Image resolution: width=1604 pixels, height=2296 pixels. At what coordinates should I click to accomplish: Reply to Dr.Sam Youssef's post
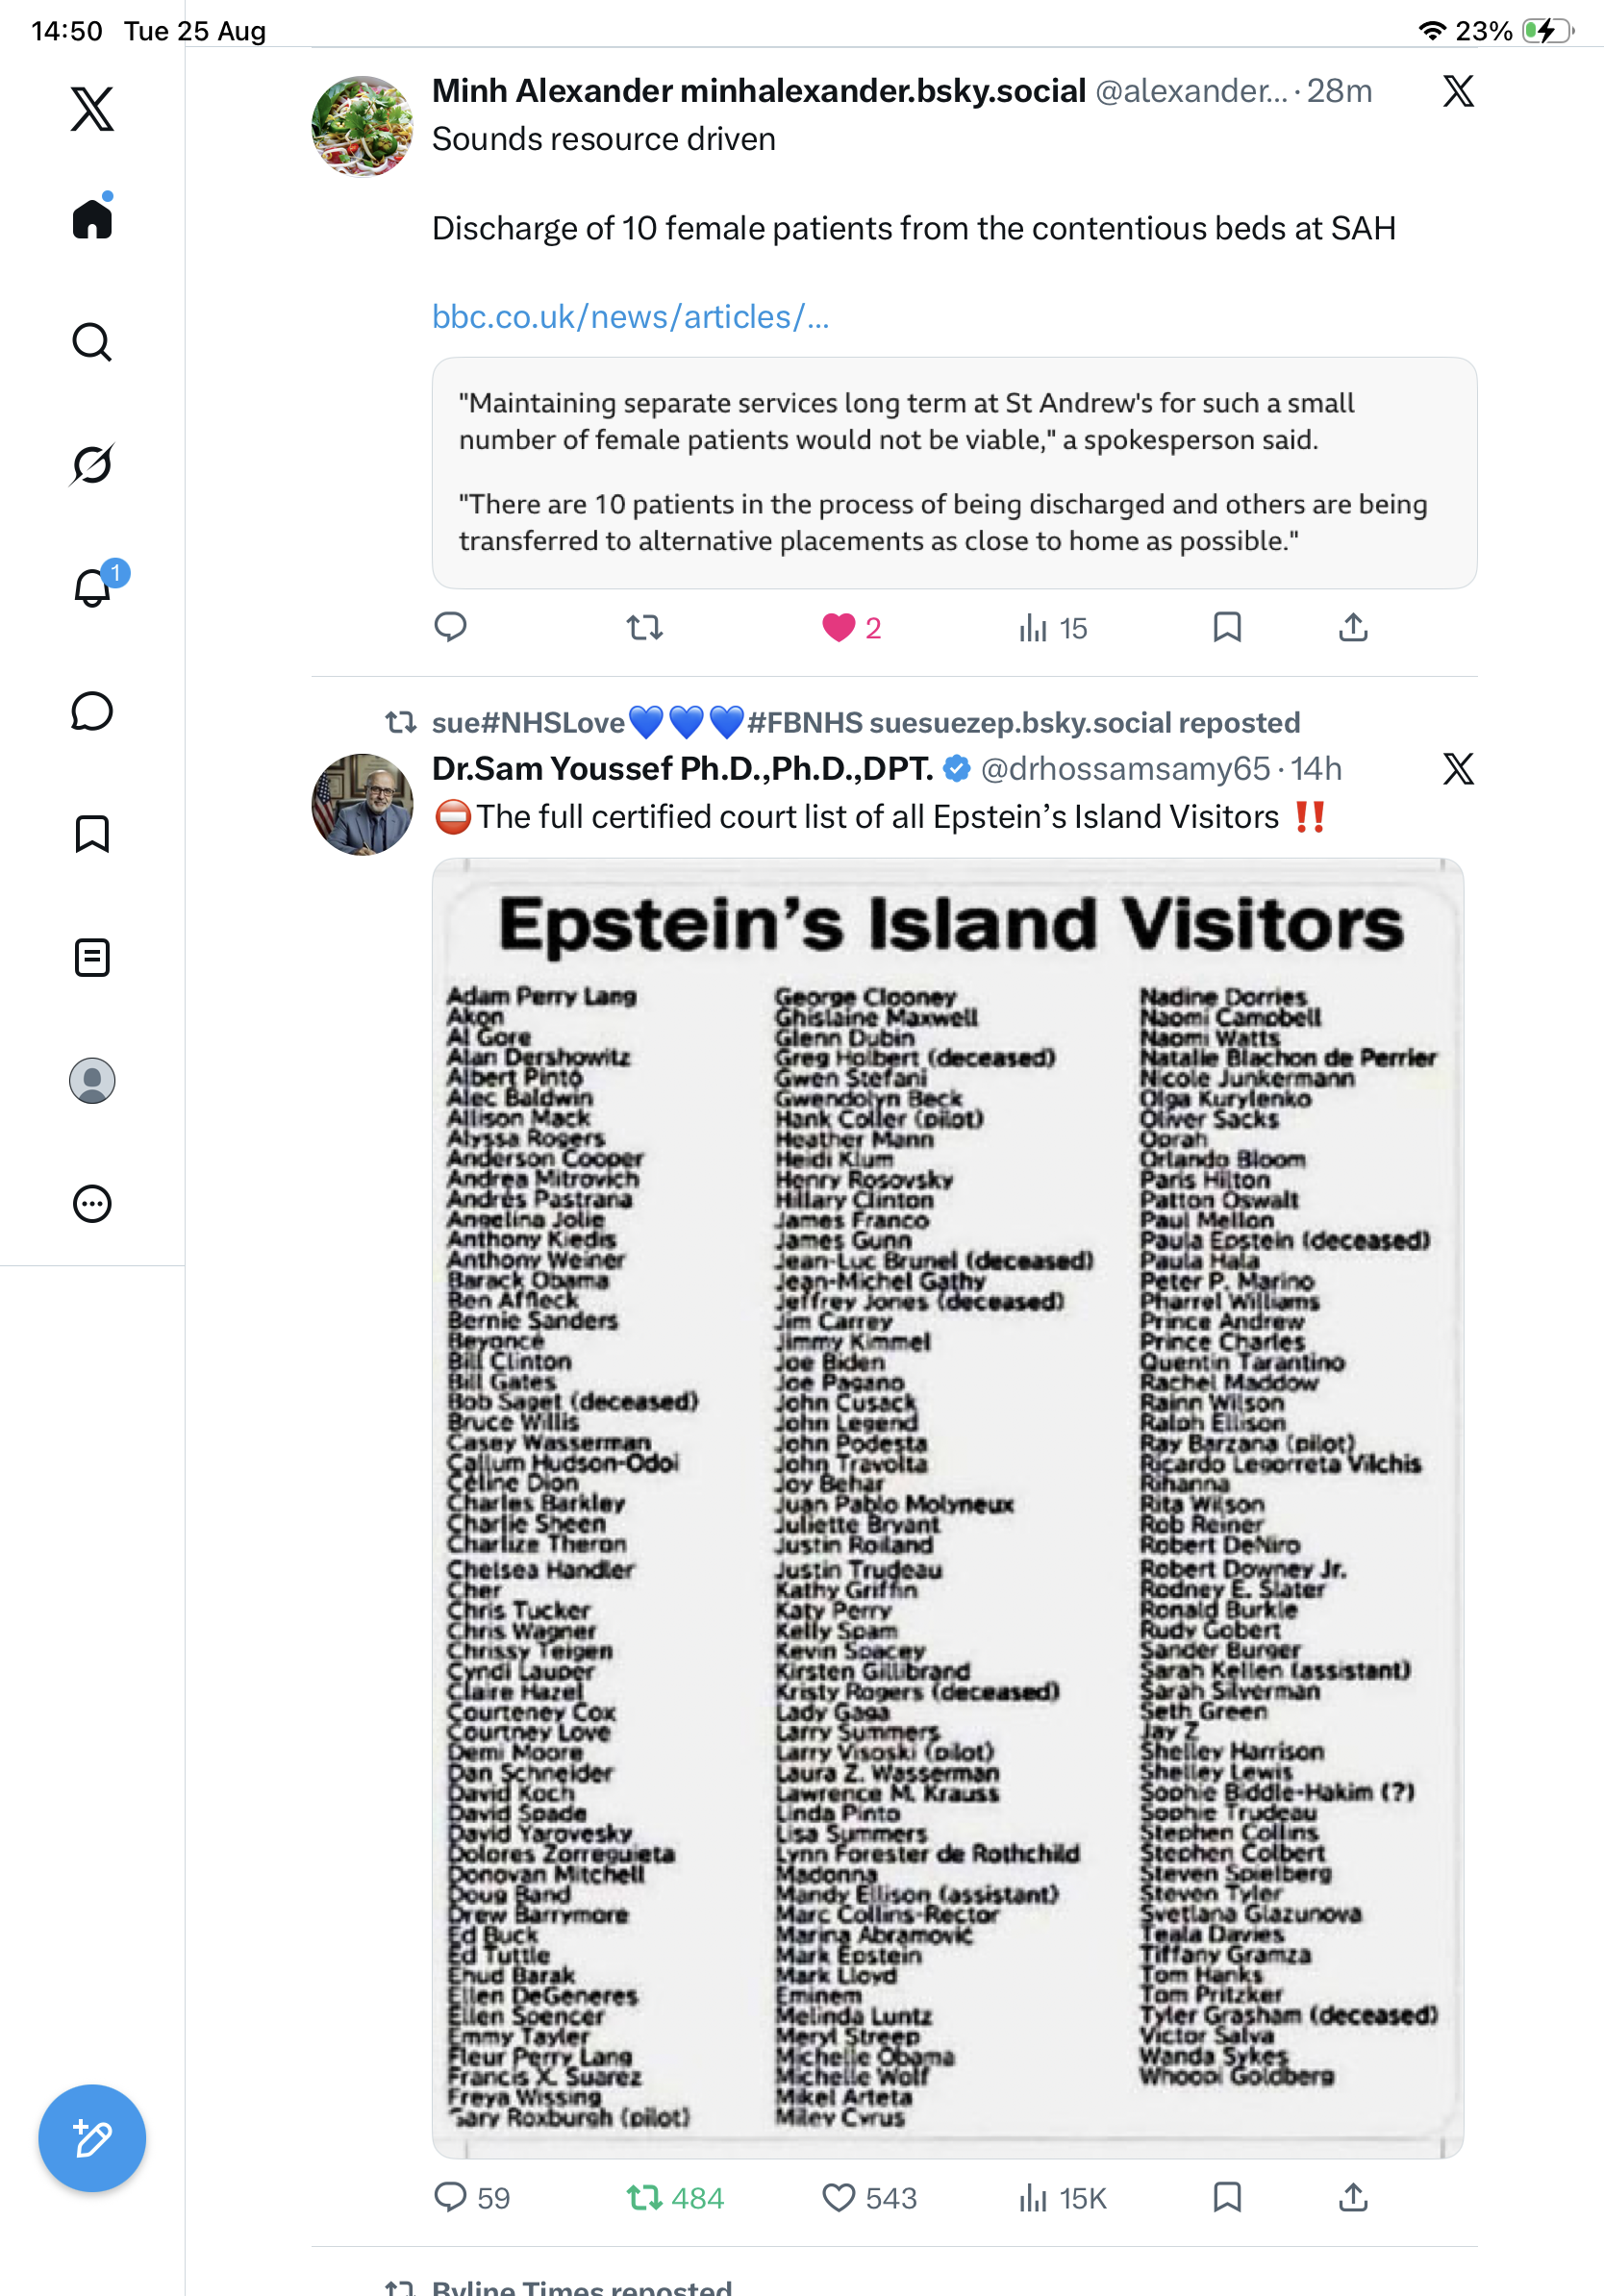tap(450, 2198)
